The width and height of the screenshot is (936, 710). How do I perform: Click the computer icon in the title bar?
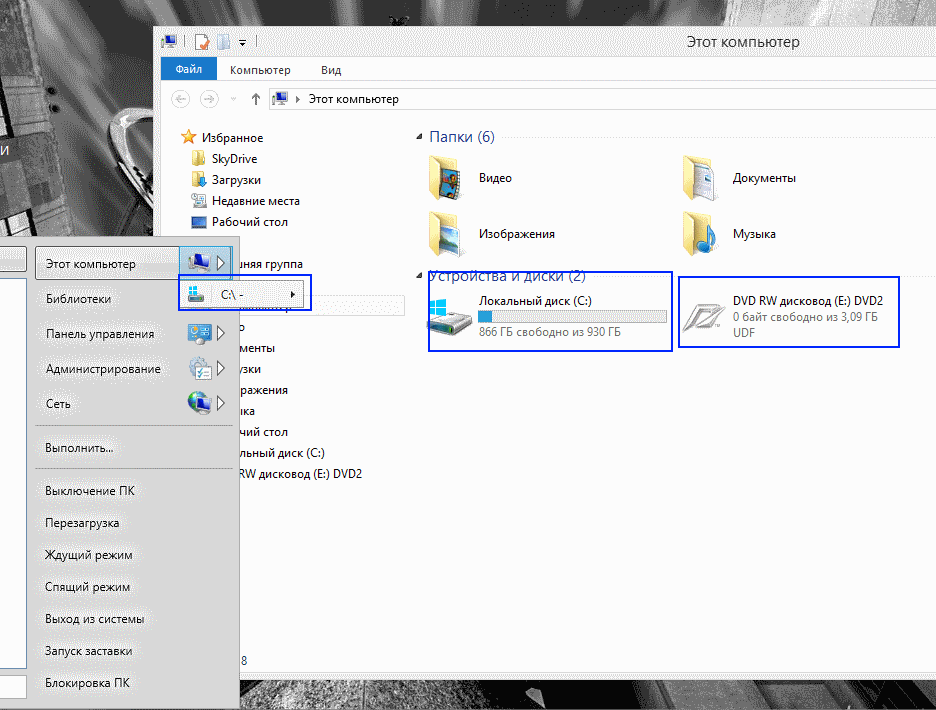point(169,41)
